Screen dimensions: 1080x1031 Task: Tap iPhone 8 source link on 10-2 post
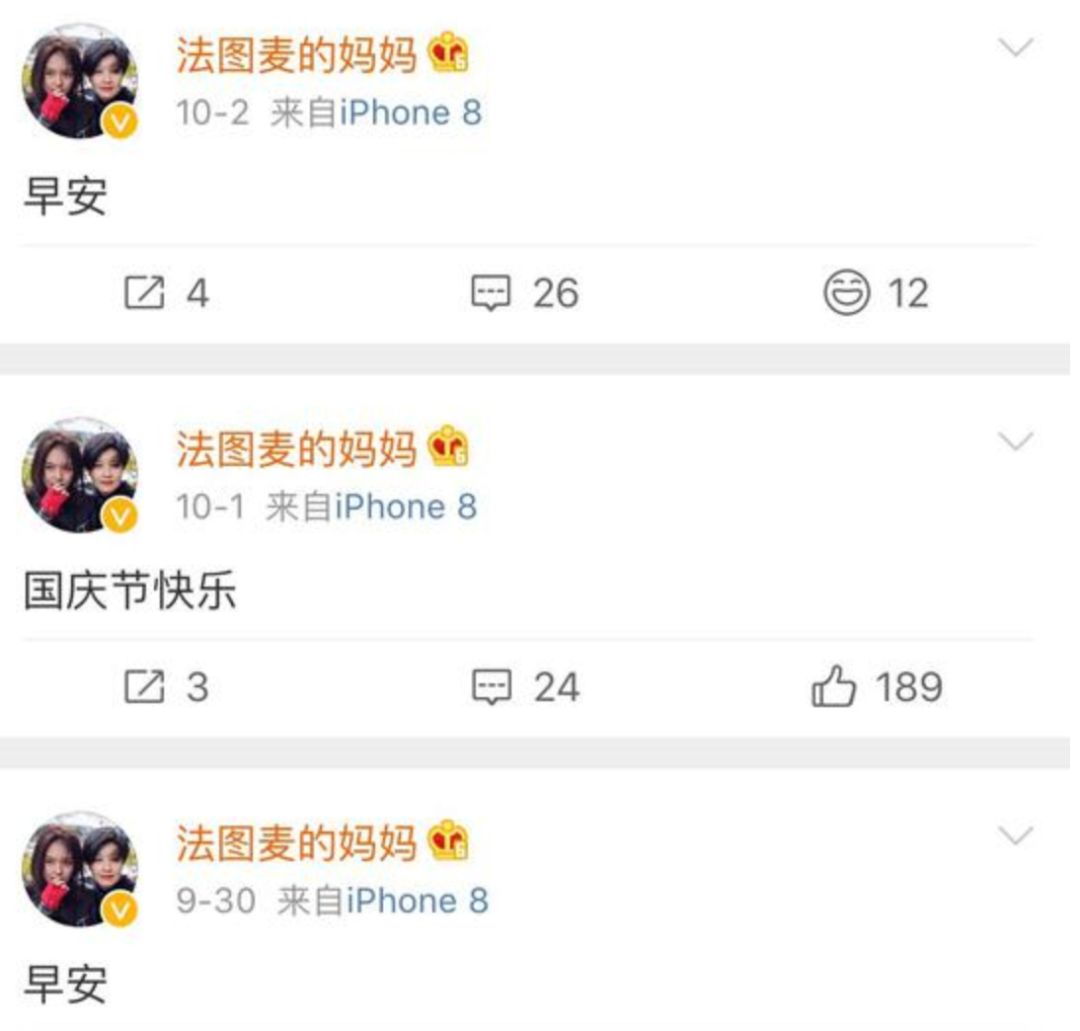(x=411, y=112)
